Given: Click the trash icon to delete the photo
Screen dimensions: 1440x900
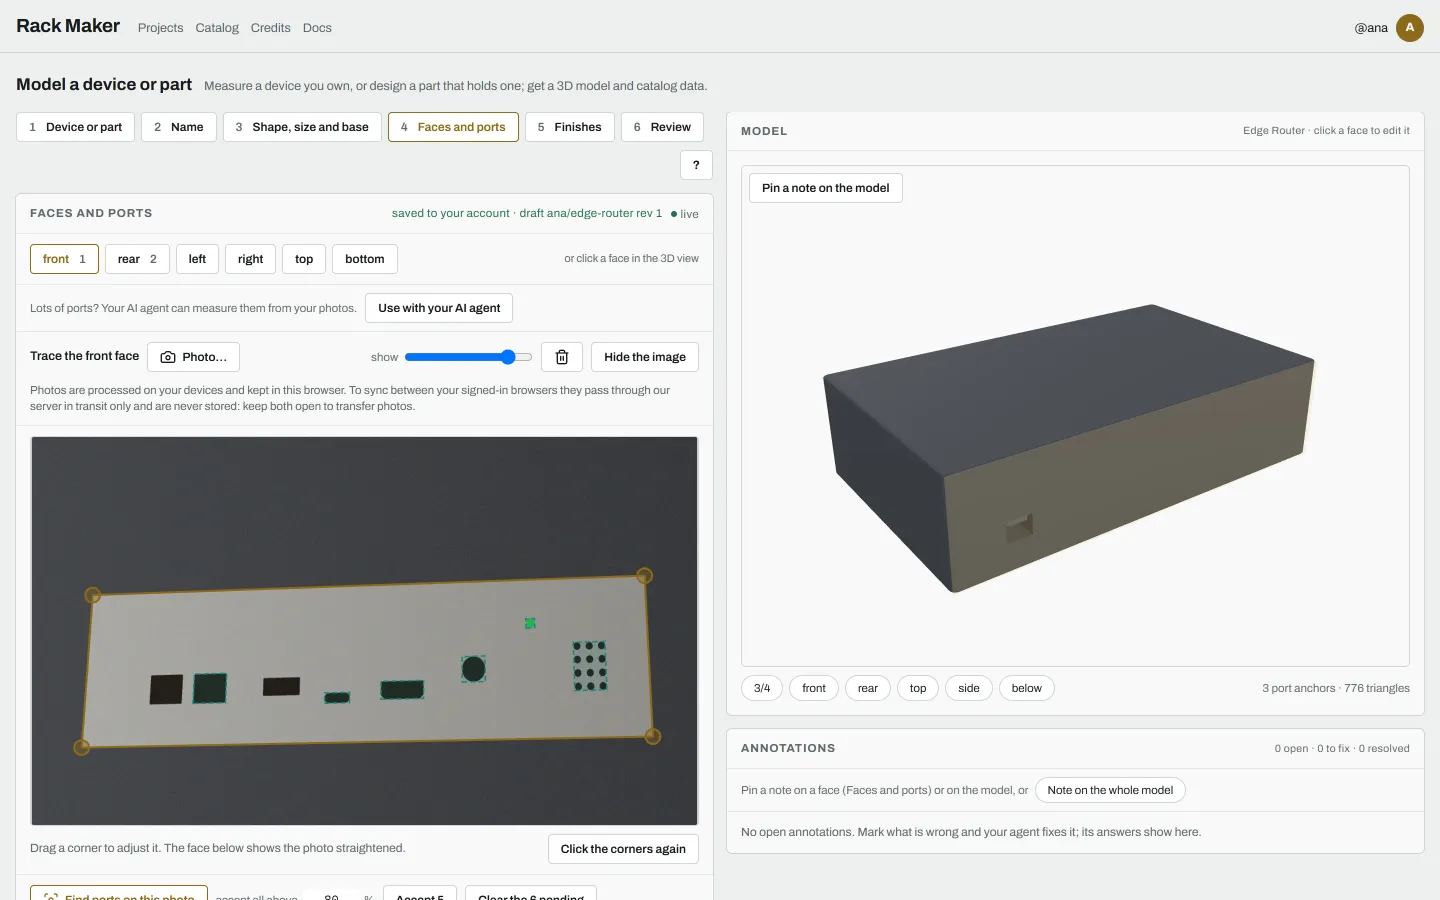Looking at the screenshot, I should click(562, 357).
